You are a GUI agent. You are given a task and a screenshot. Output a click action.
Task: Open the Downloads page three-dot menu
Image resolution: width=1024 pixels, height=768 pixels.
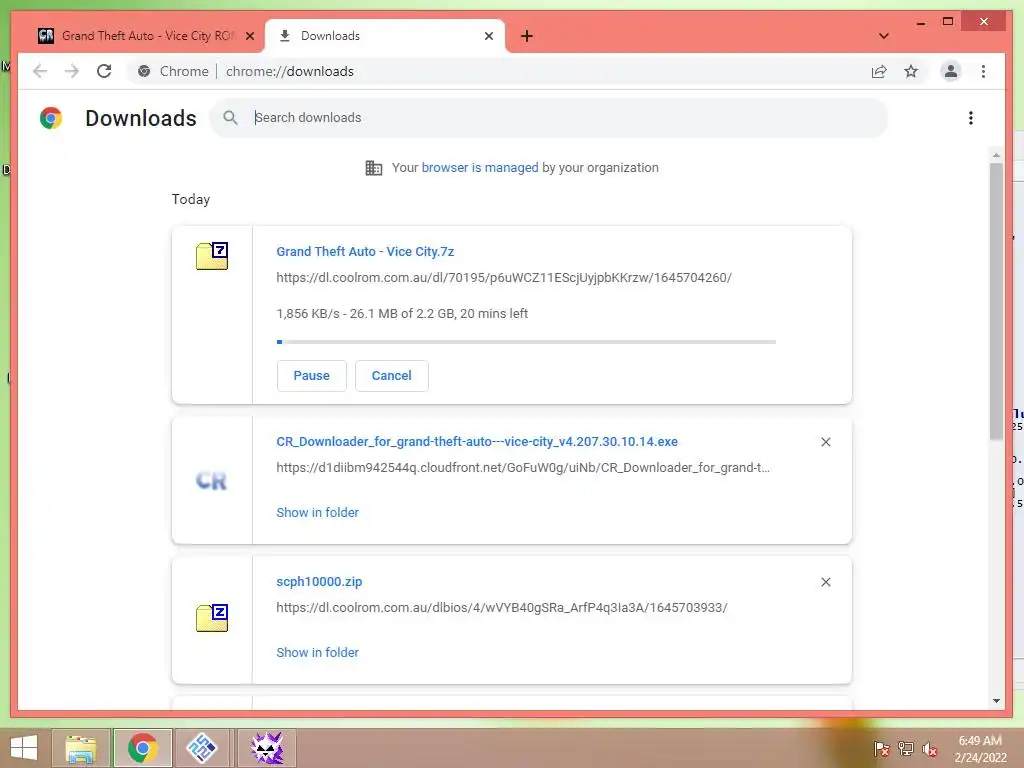tap(970, 118)
